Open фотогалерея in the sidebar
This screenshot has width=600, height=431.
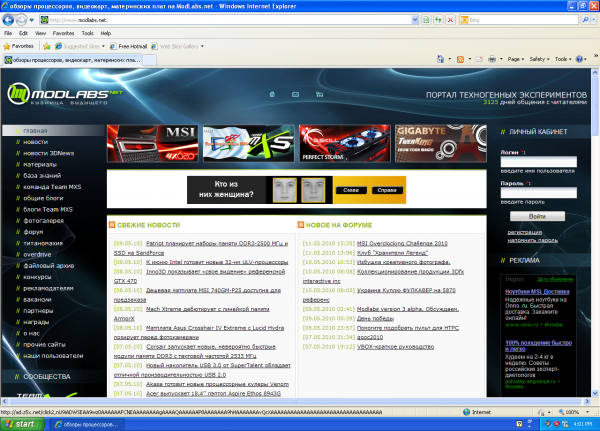coord(44,221)
